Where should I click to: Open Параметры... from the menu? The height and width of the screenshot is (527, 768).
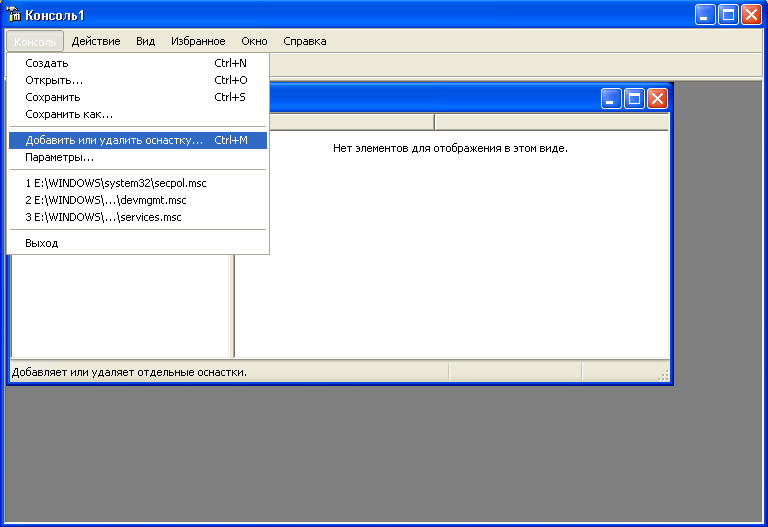click(x=138, y=157)
